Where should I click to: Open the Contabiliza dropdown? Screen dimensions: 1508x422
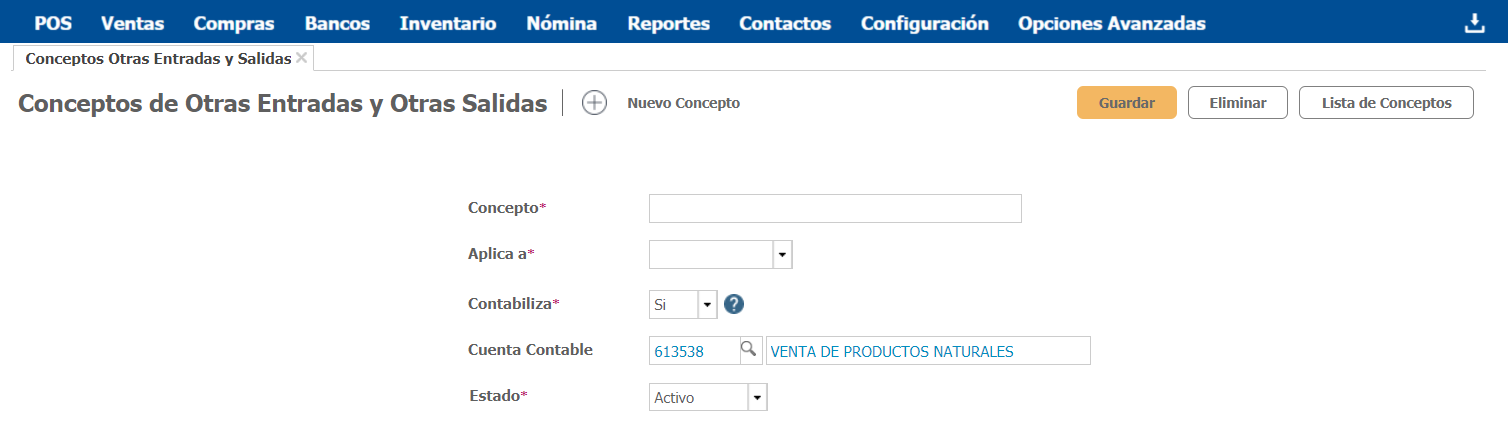(707, 305)
